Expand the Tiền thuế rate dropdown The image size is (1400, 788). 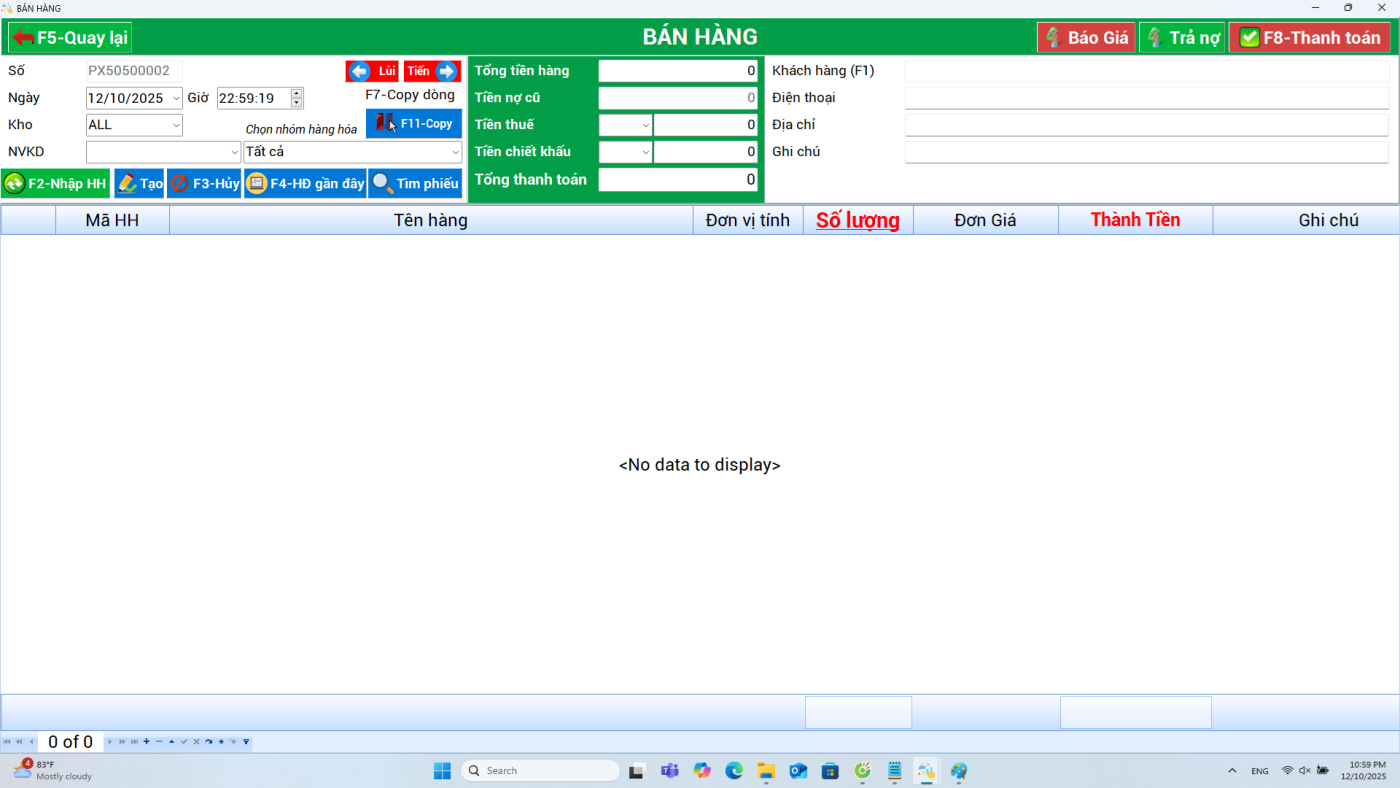pos(645,125)
